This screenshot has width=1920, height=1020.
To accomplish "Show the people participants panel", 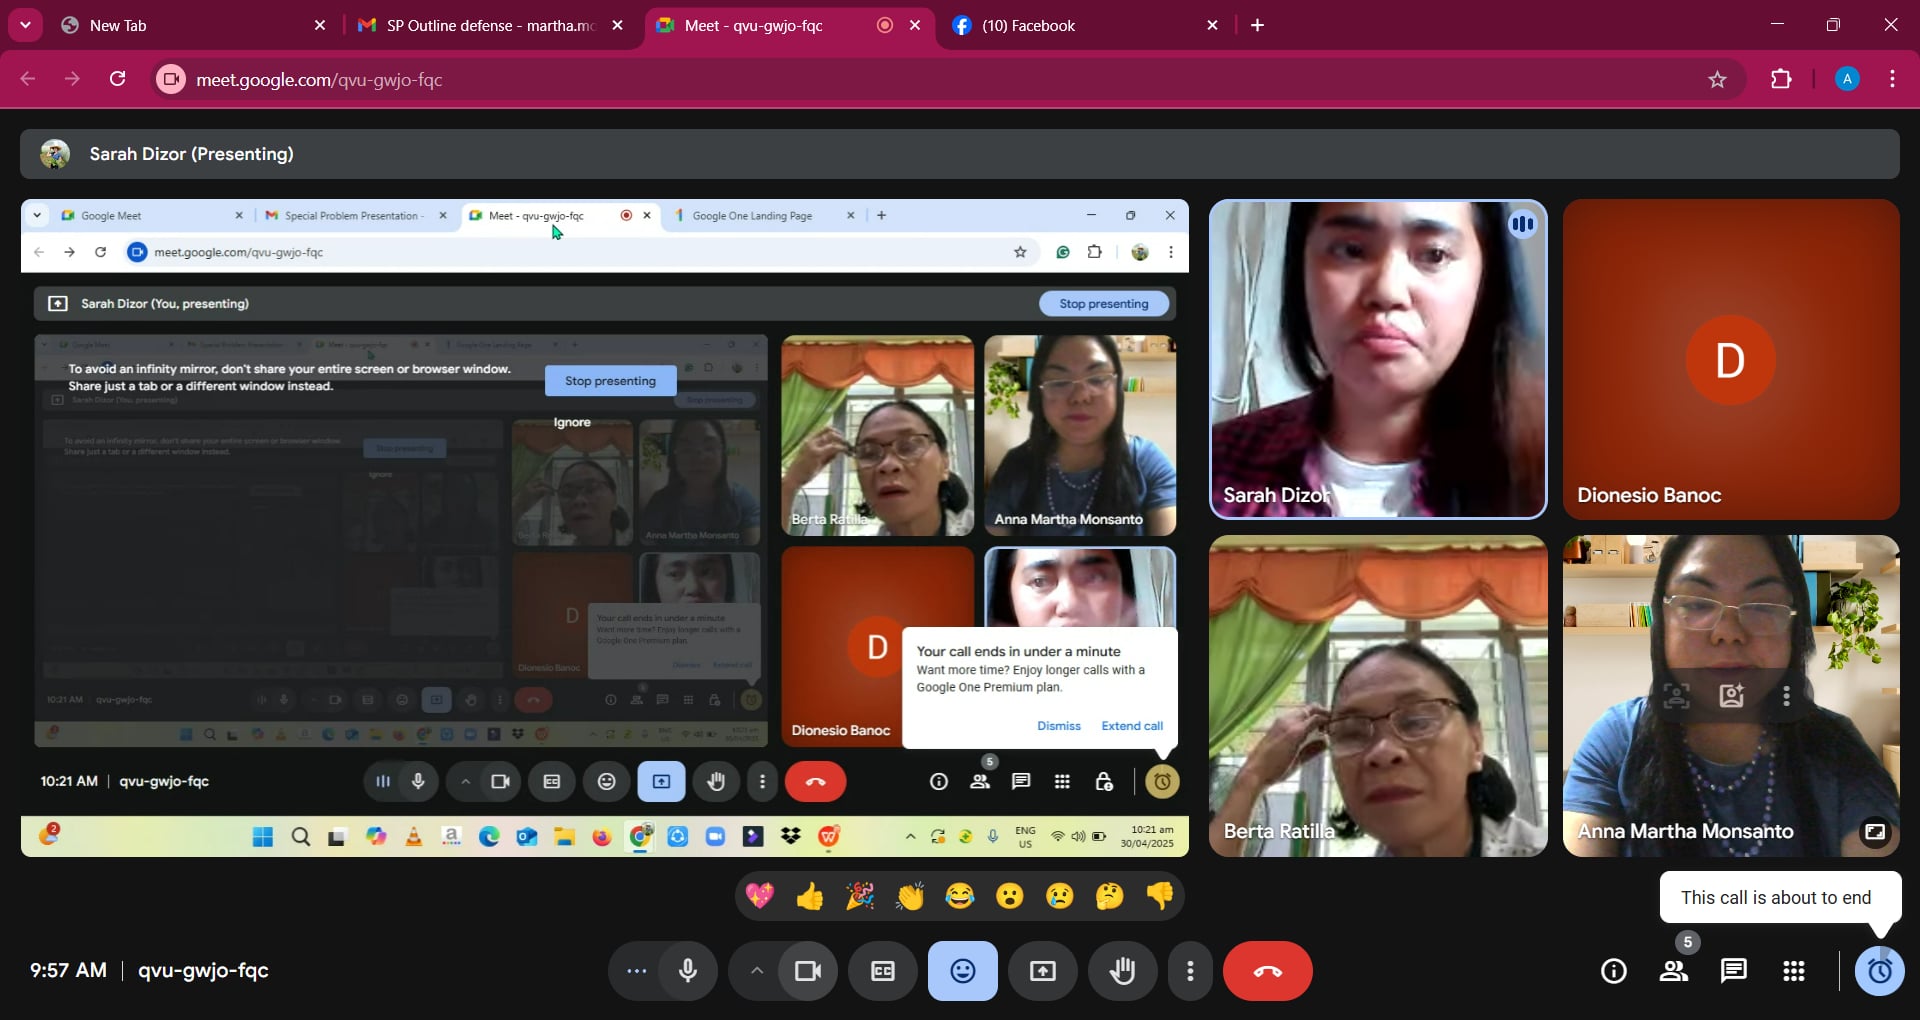I will [x=1673, y=971].
